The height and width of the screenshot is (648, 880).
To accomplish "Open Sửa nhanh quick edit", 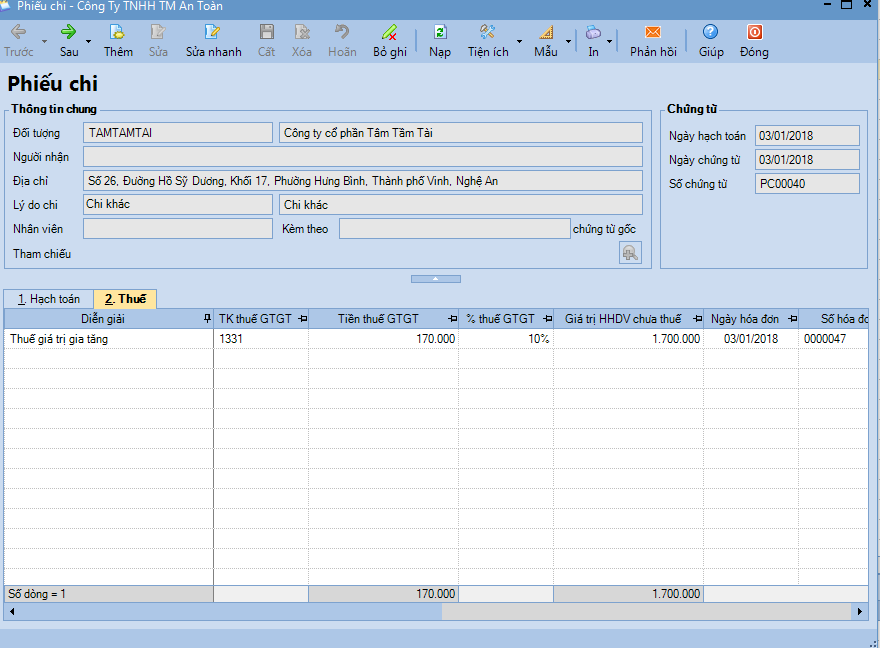I will coord(213,41).
